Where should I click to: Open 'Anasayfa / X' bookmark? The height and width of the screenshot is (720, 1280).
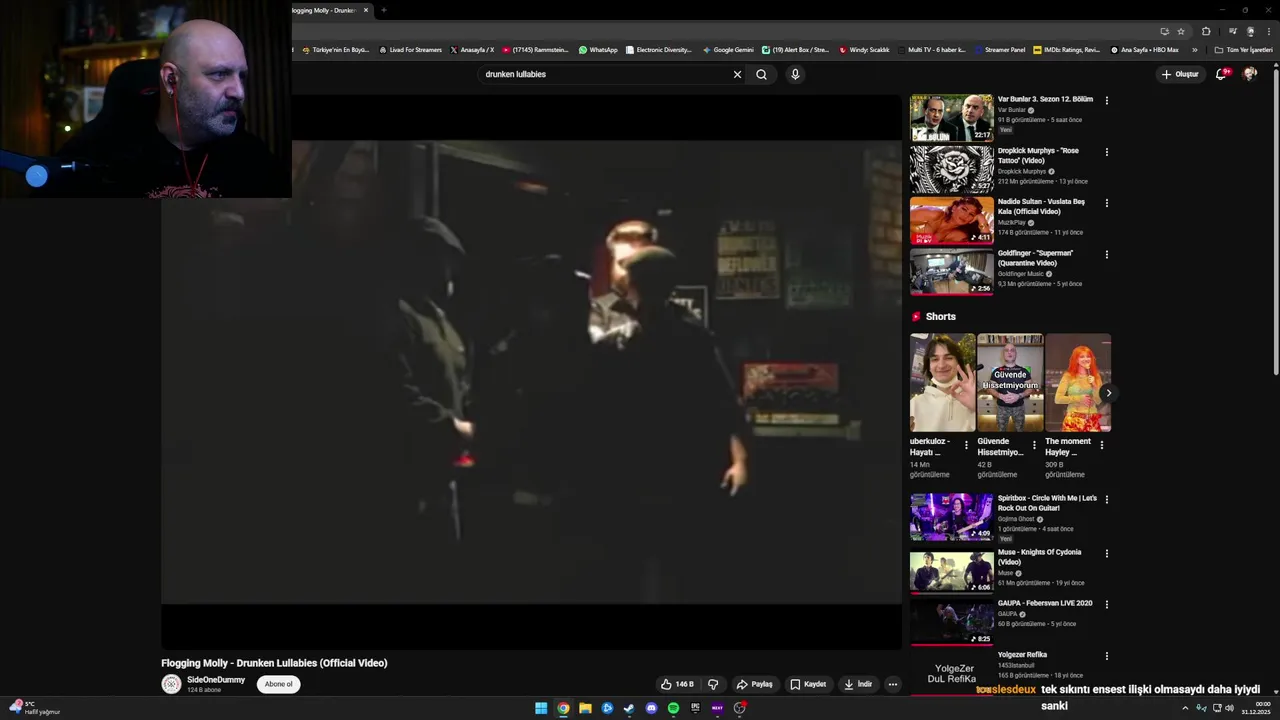click(472, 50)
